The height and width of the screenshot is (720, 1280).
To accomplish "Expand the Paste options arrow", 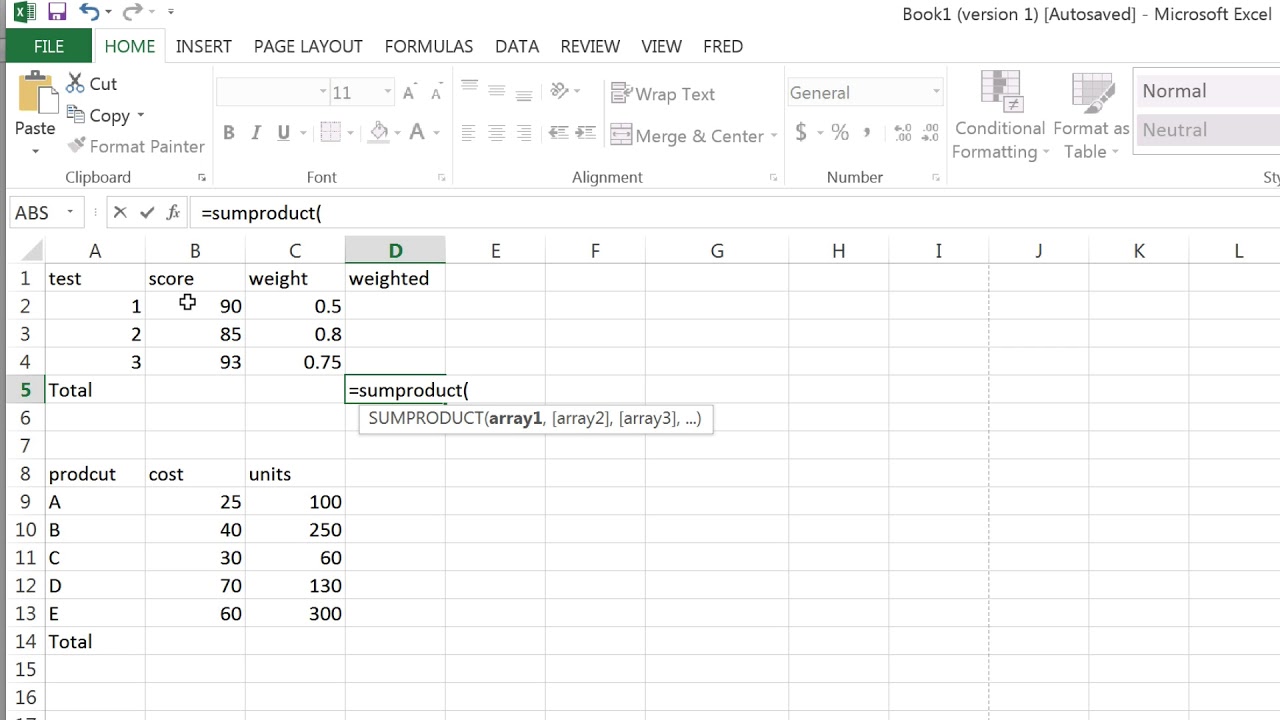I will 36,151.
